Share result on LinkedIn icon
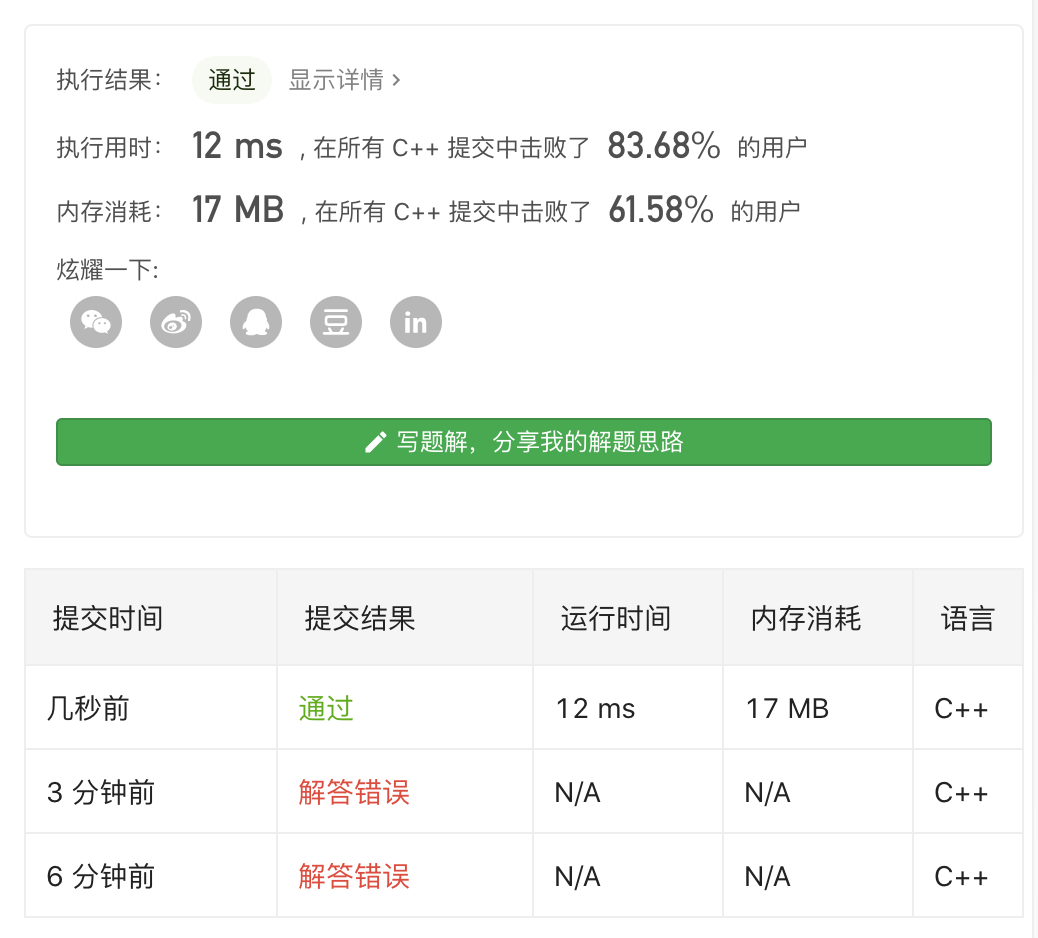Image resolution: width=1038 pixels, height=938 pixels. pyautogui.click(x=416, y=323)
